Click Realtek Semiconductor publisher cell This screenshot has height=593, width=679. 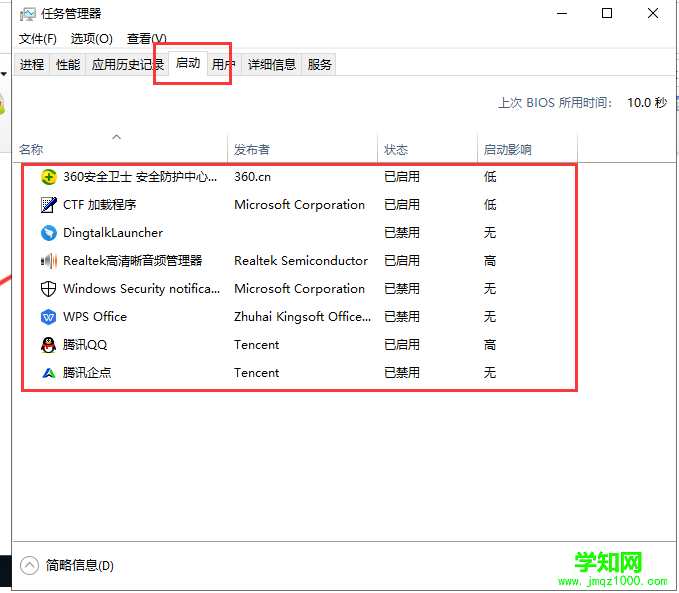tap(301, 261)
